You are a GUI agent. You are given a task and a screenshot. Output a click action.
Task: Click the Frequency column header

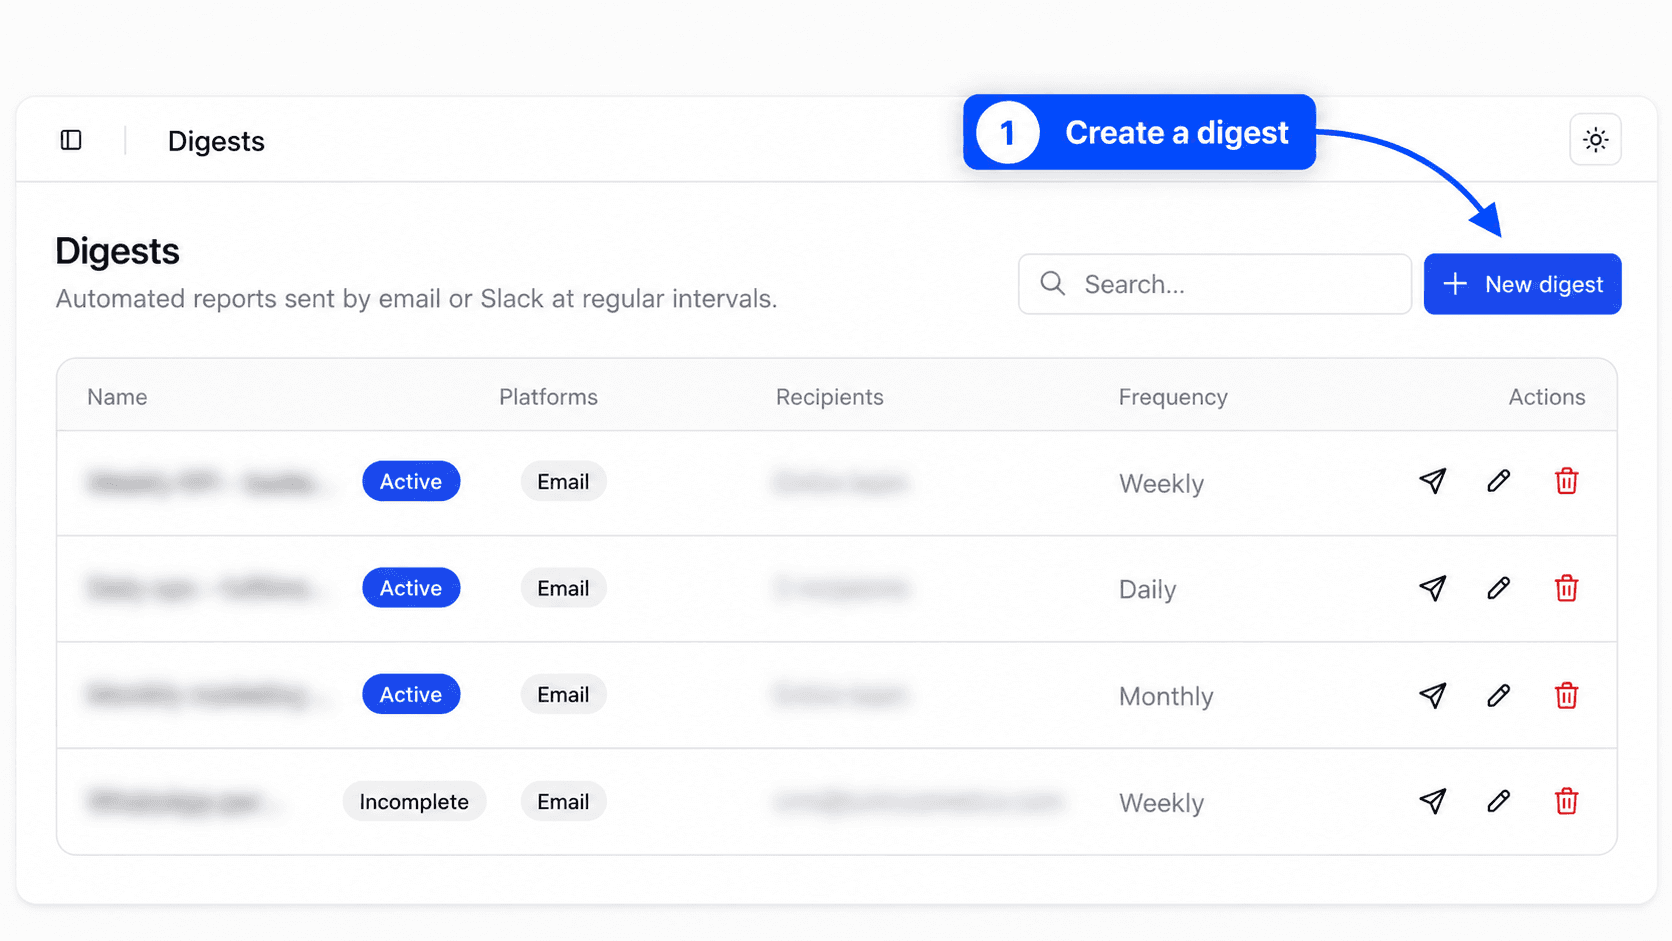click(x=1173, y=397)
